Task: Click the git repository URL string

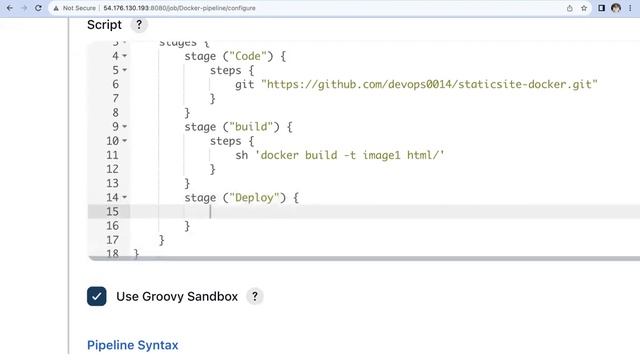Action: point(429,84)
